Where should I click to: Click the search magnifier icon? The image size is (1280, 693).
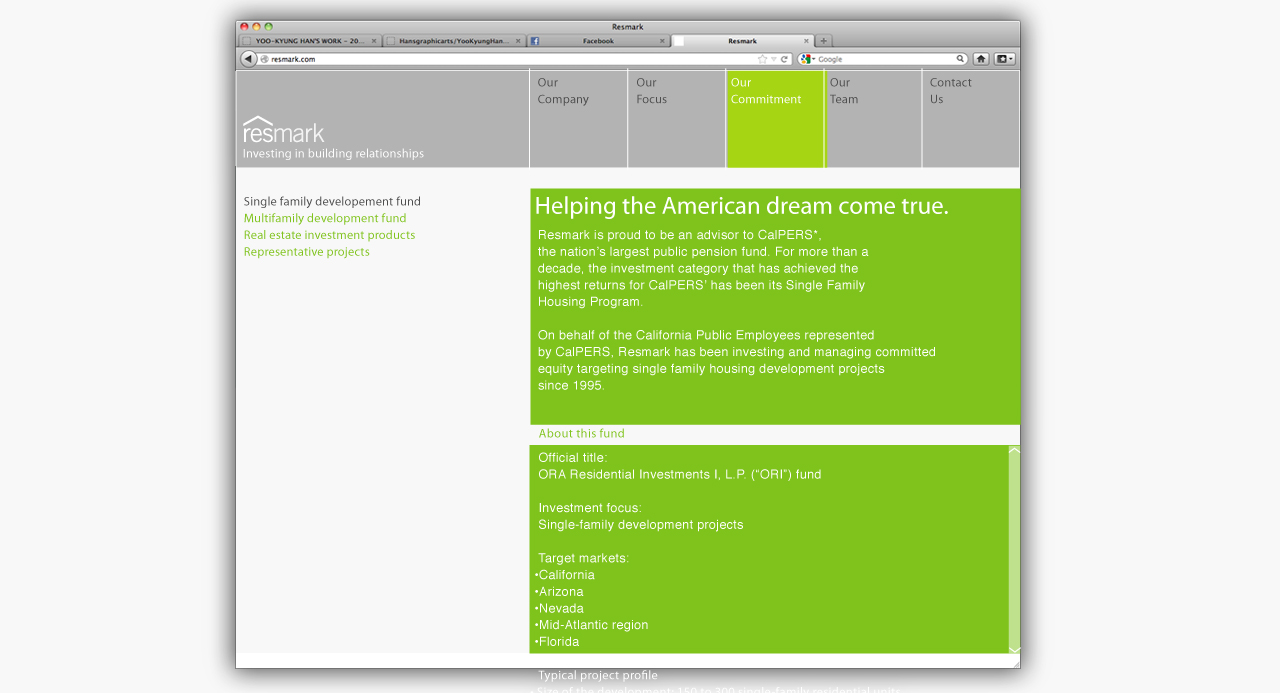click(x=960, y=59)
